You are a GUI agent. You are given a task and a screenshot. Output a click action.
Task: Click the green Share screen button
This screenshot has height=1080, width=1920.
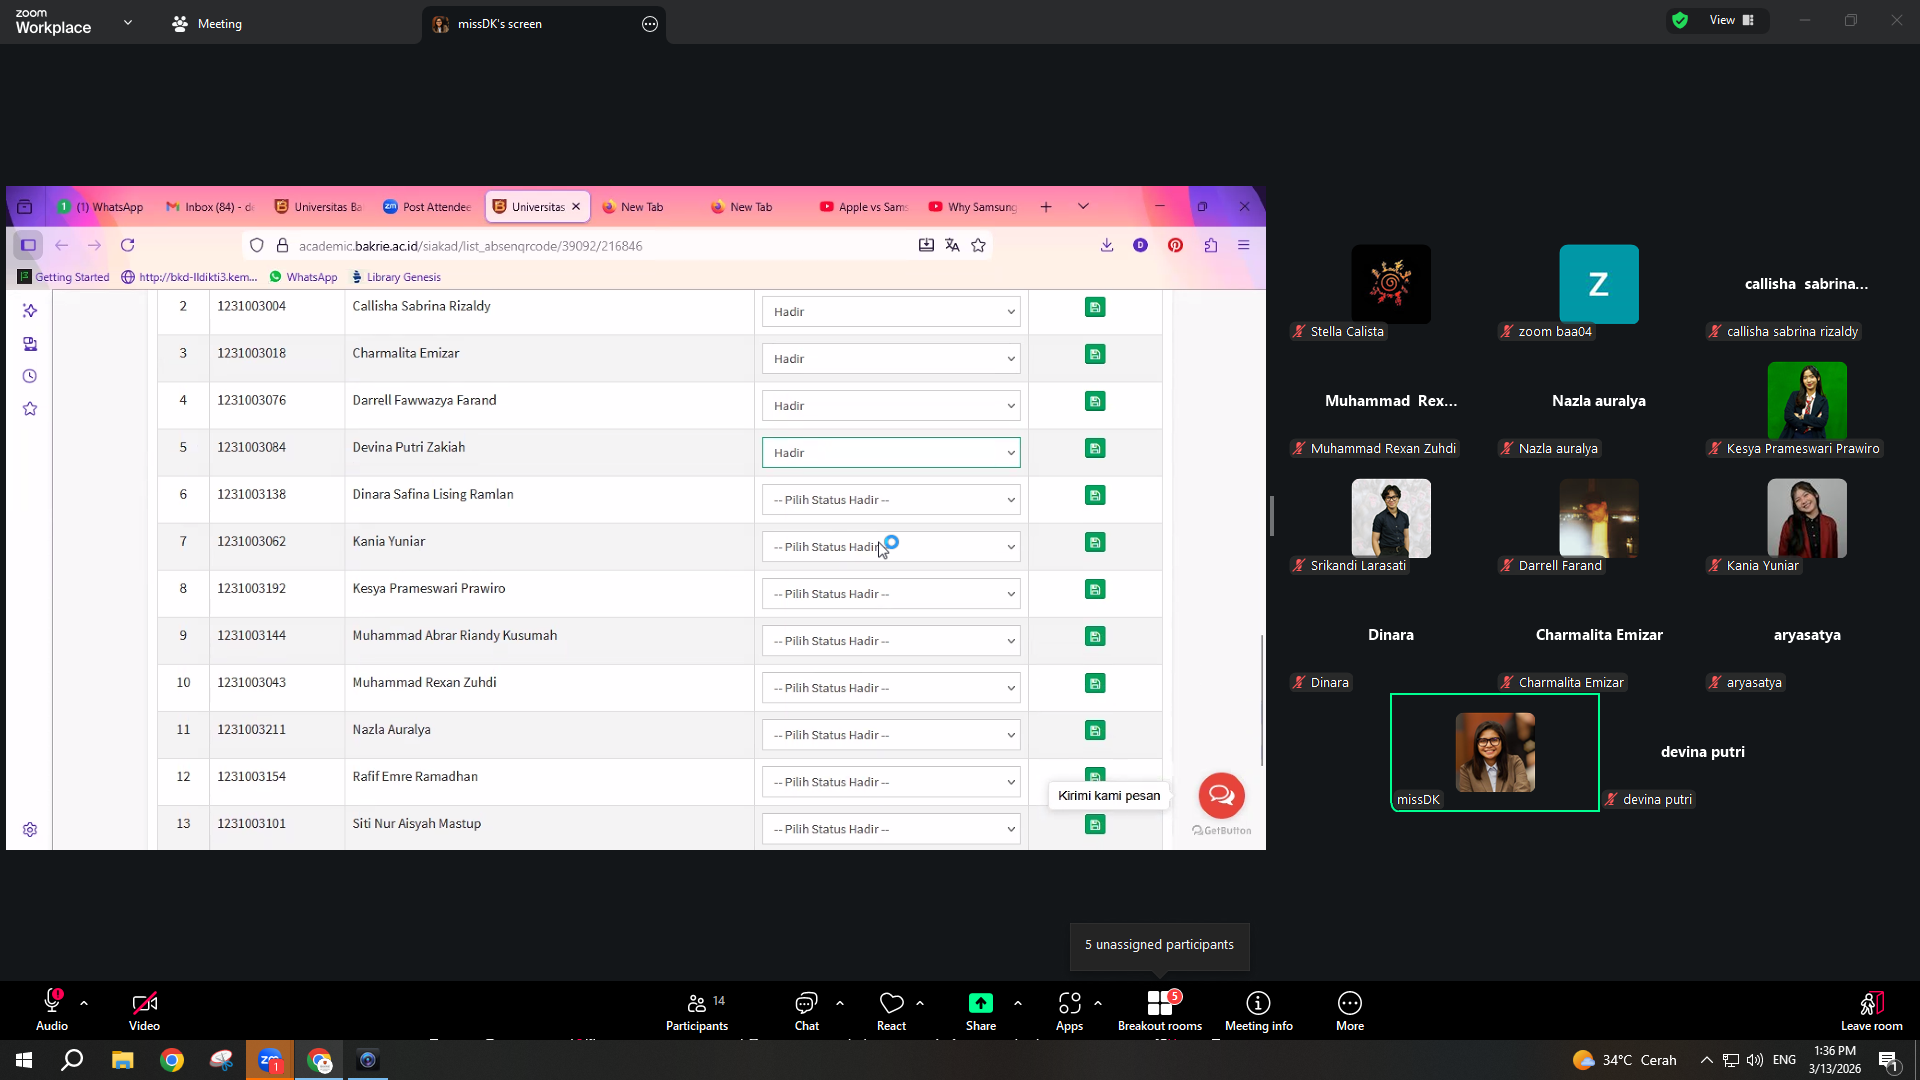981,1010
